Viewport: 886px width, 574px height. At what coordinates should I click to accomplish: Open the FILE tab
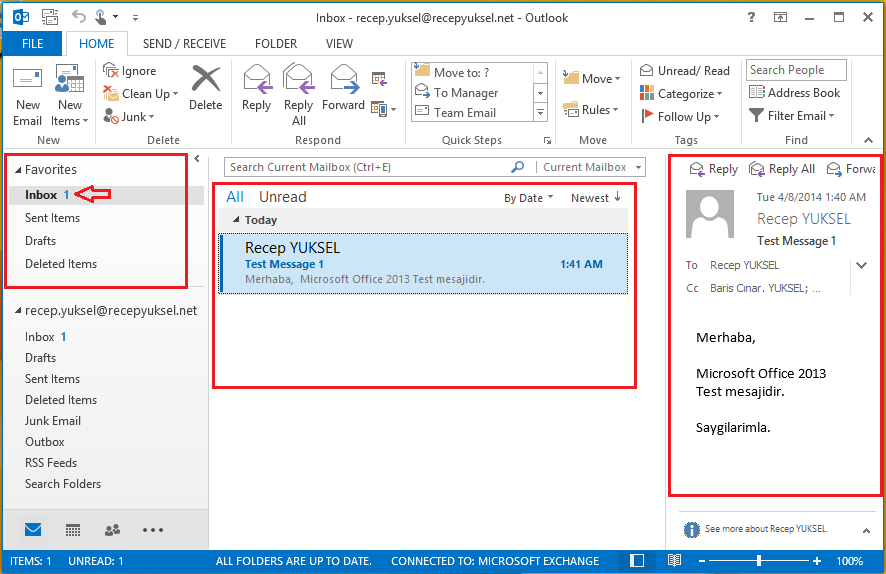click(x=32, y=44)
